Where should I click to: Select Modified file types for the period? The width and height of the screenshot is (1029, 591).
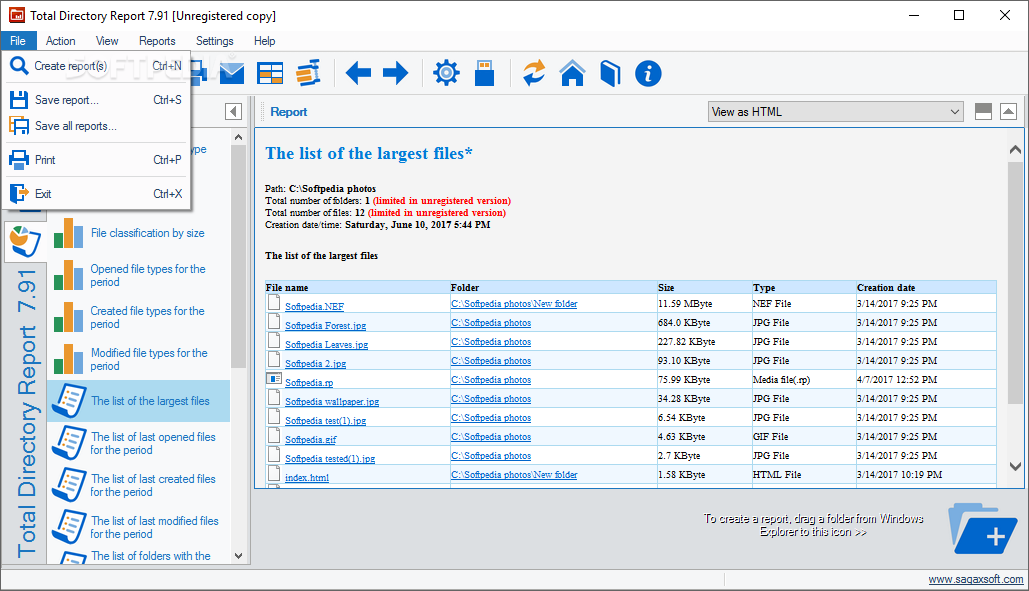pos(138,359)
